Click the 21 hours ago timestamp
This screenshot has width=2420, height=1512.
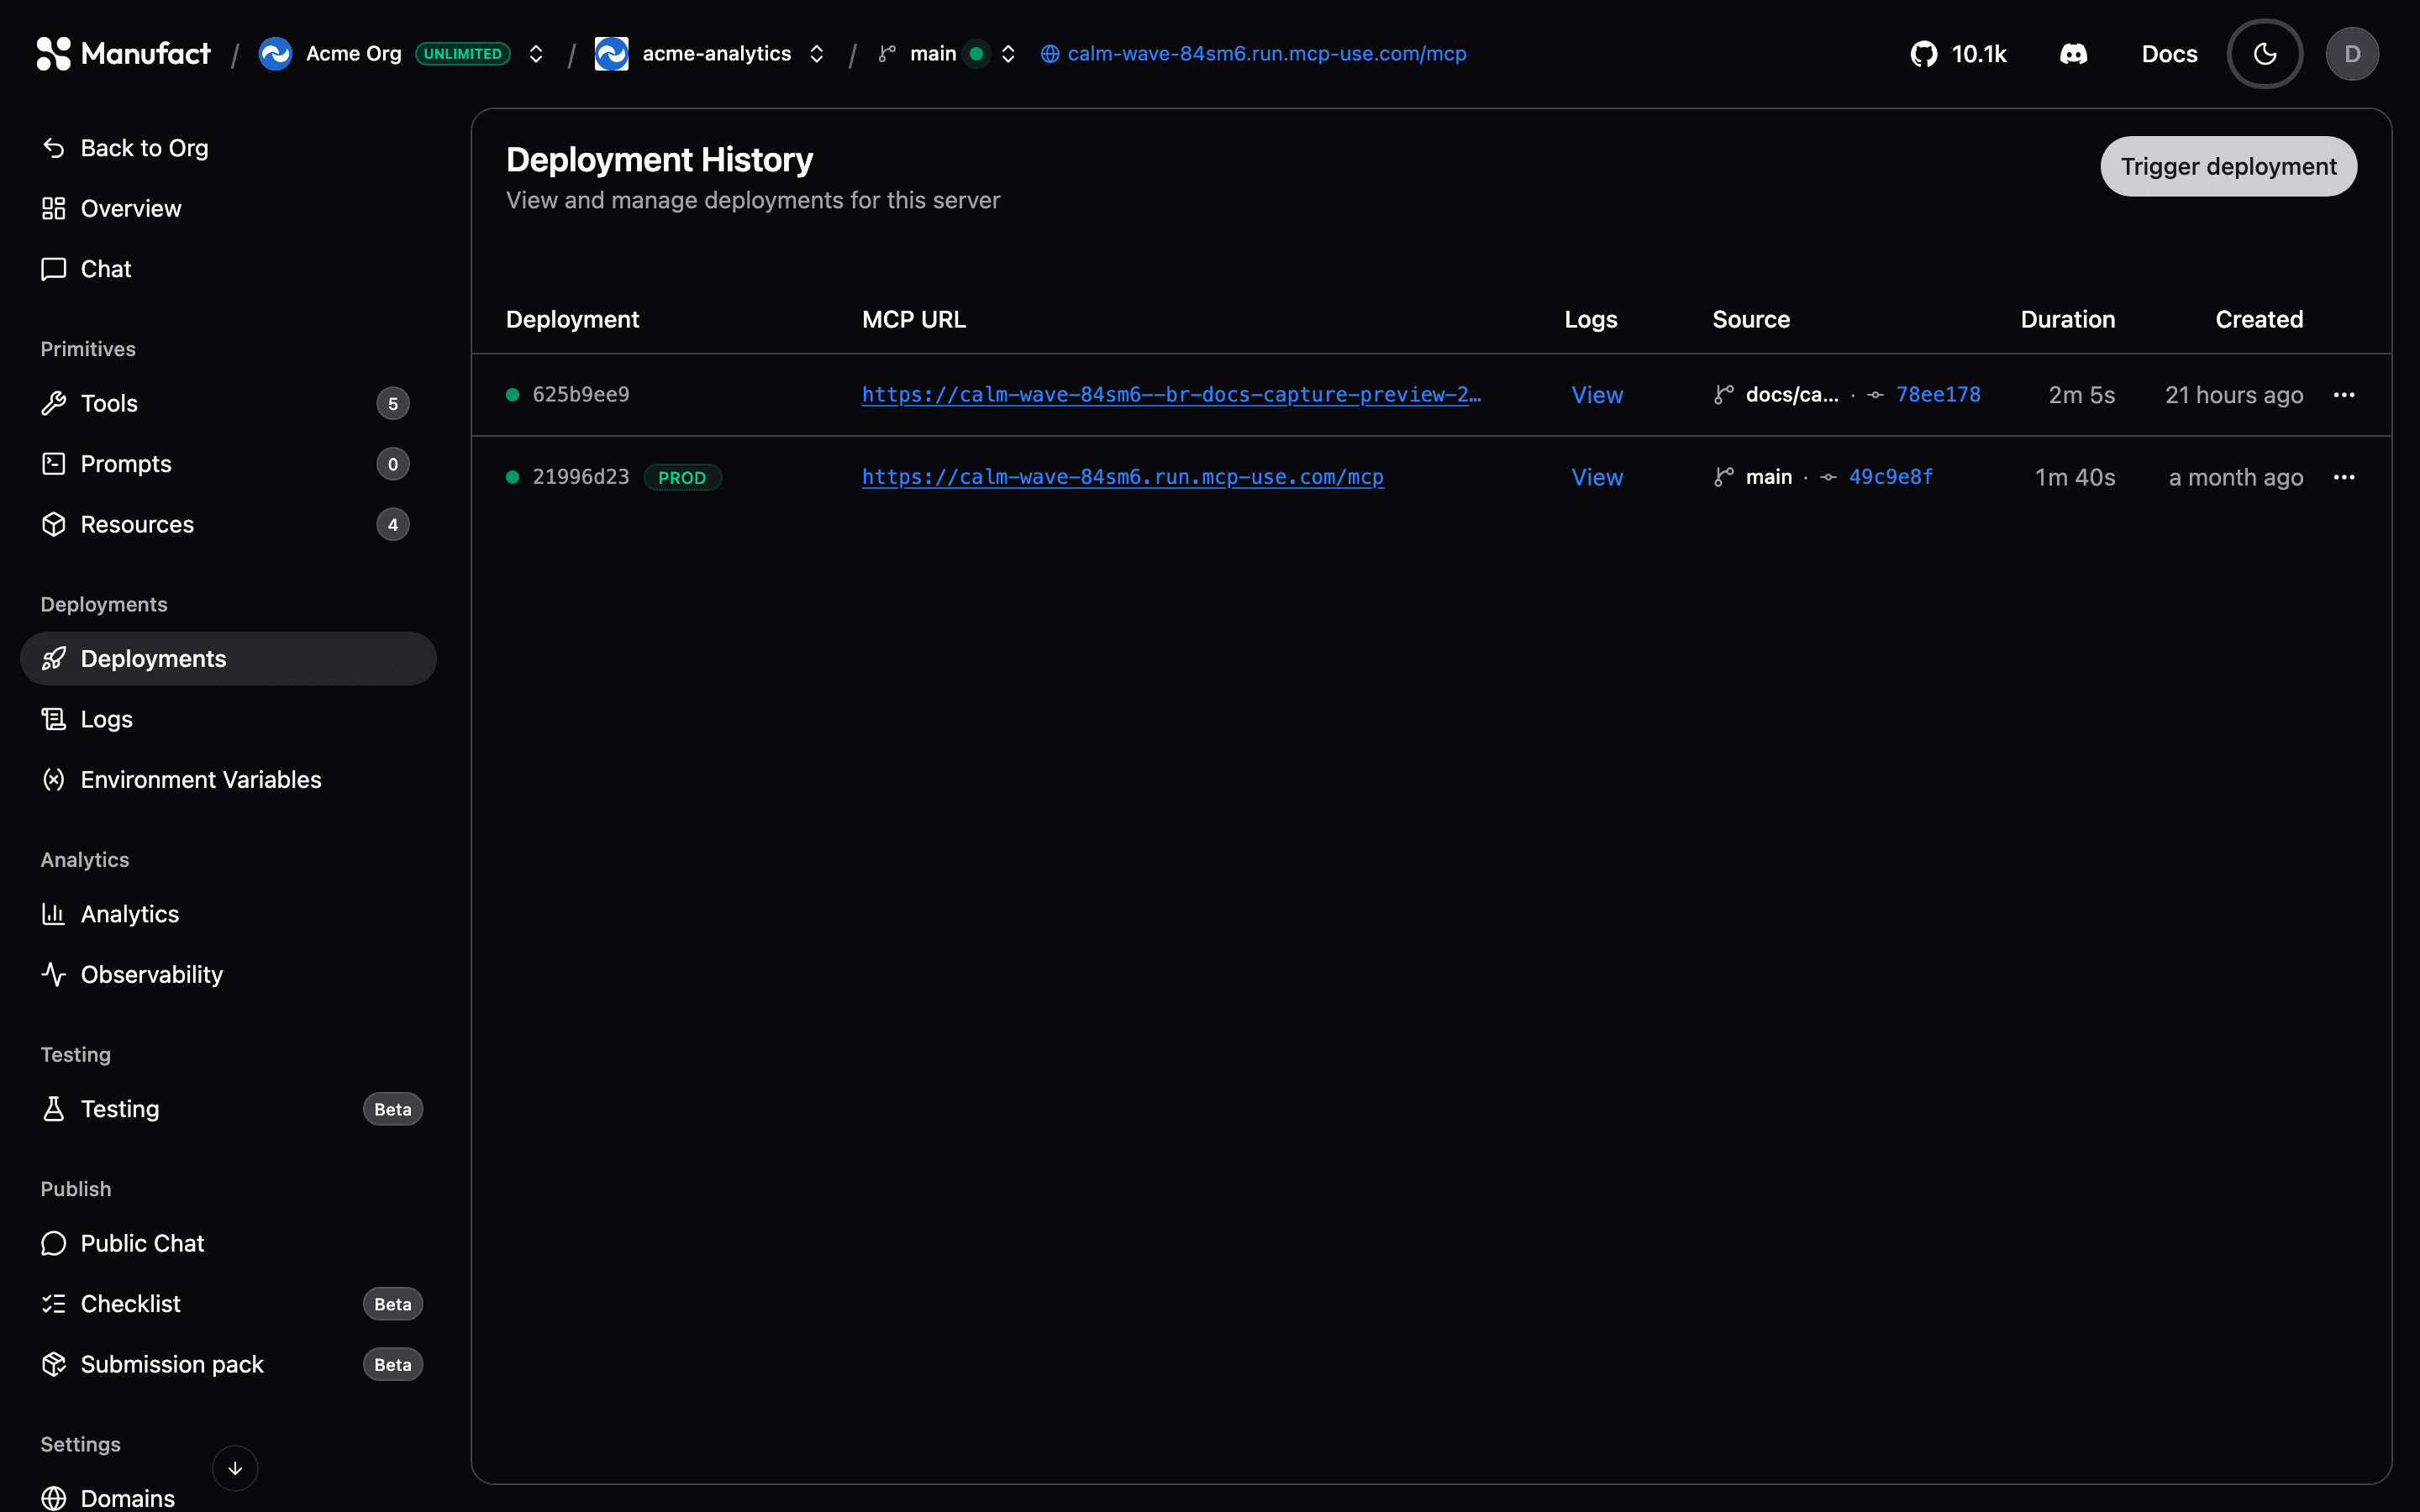2234,395
